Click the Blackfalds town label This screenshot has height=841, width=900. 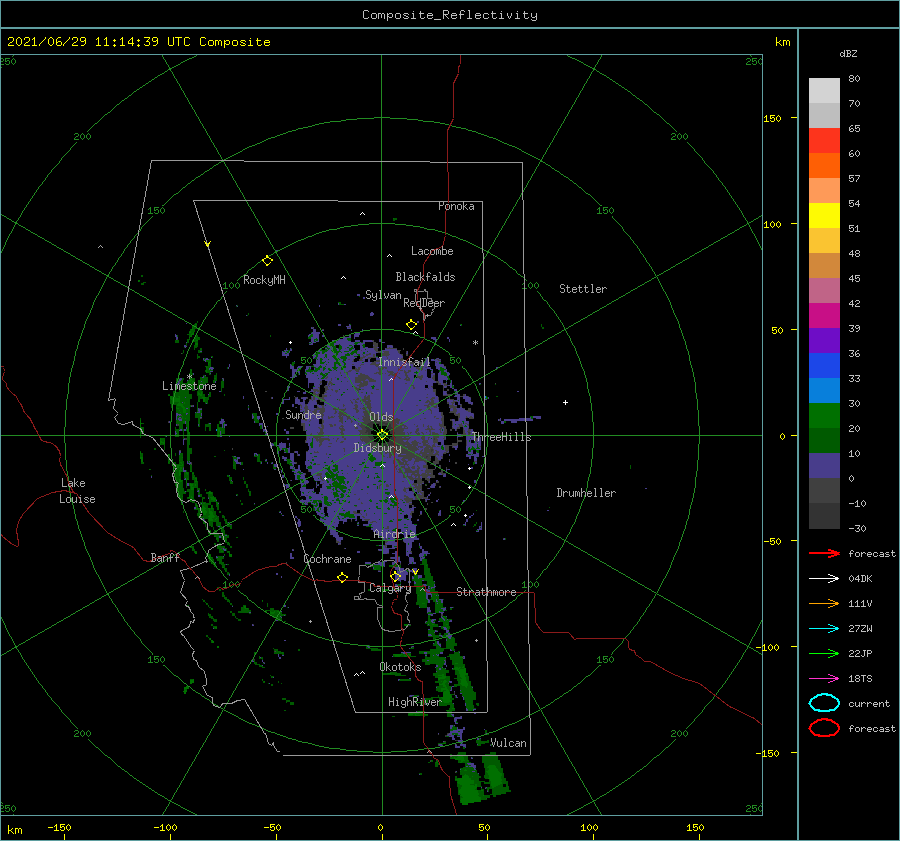point(425,277)
